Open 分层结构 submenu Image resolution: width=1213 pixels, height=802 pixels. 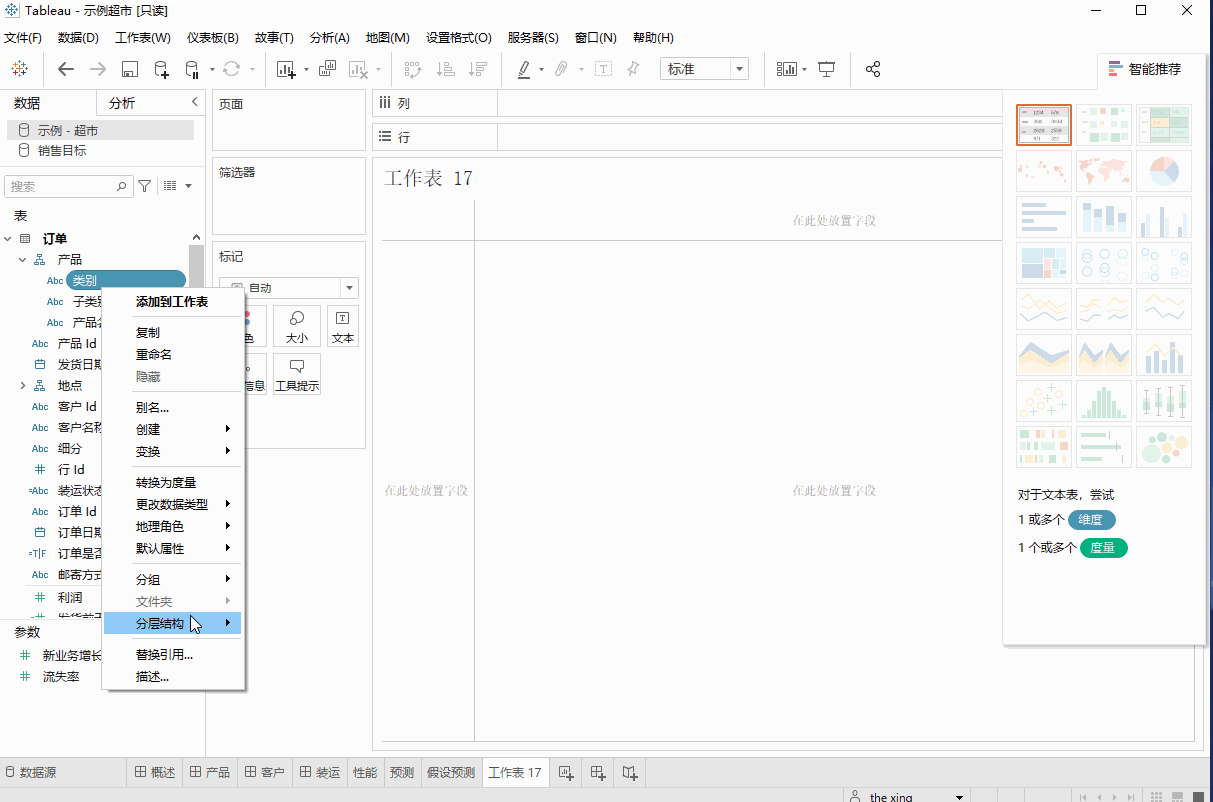(172, 624)
